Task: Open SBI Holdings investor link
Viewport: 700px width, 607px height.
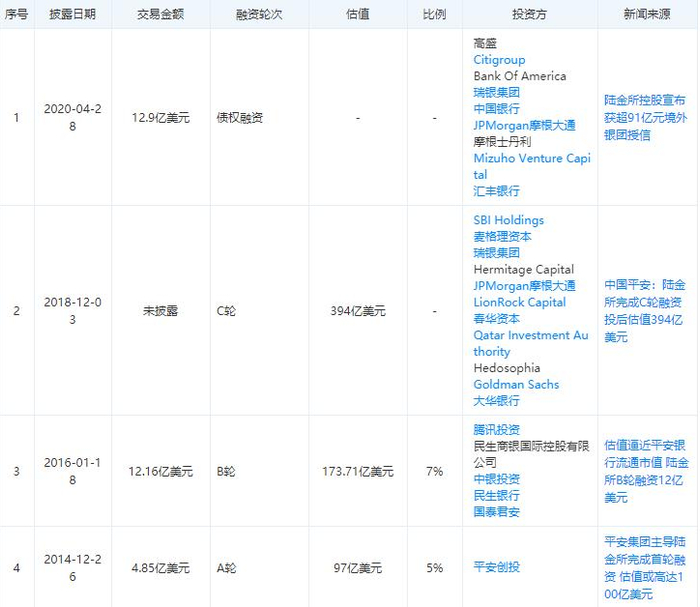Action: click(508, 220)
